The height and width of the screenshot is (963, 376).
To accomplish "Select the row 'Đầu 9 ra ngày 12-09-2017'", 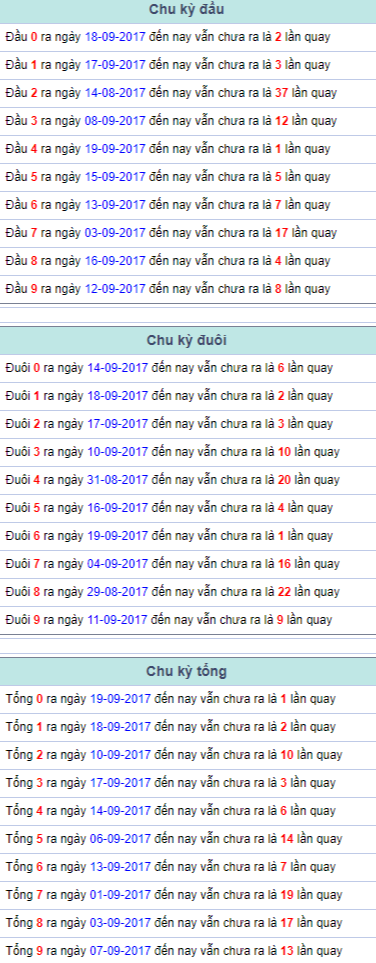I will [188, 289].
